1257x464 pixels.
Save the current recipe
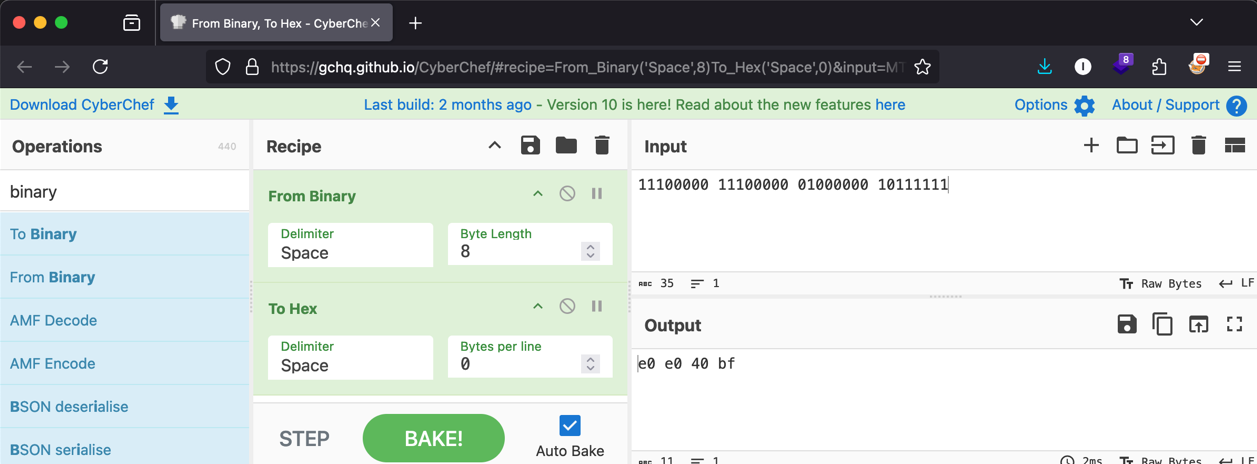coord(530,146)
